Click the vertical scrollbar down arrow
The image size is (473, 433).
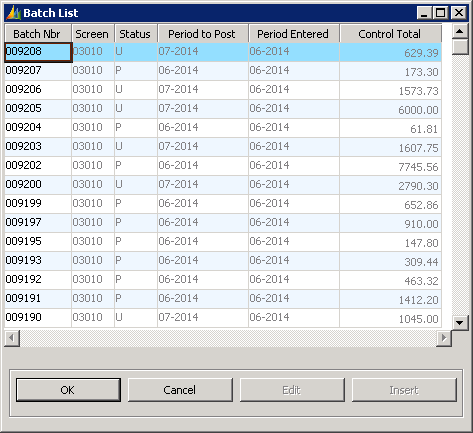click(x=460, y=322)
